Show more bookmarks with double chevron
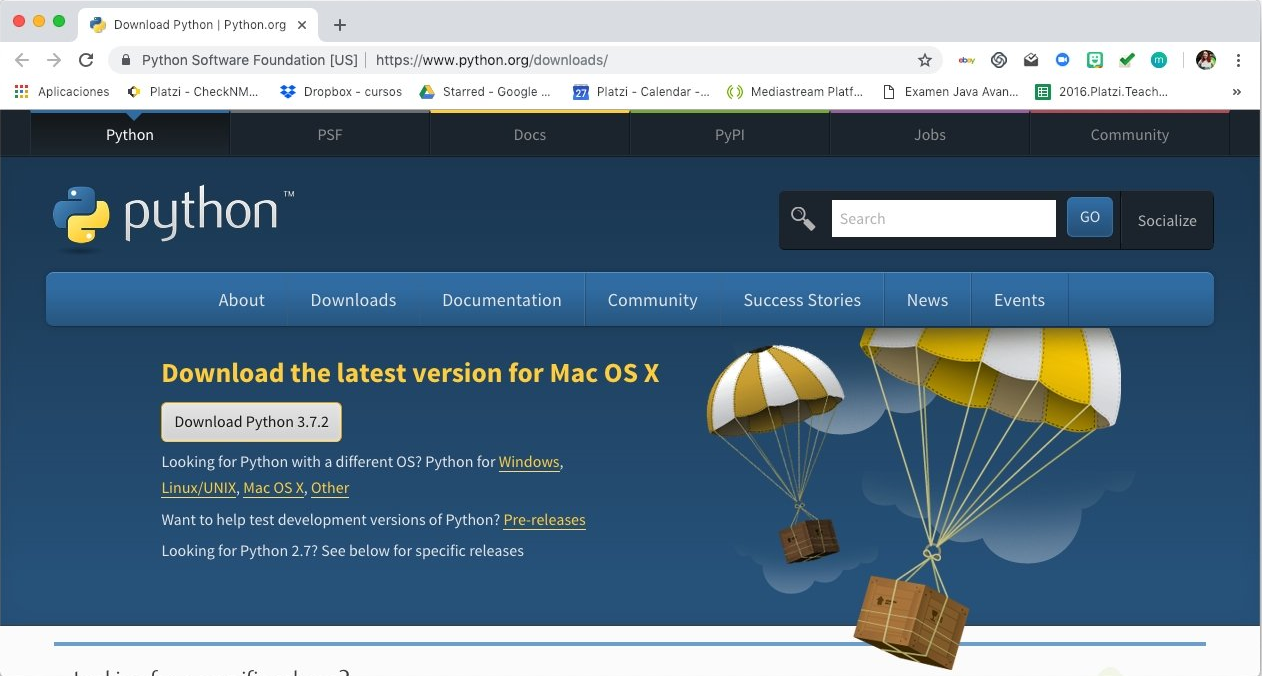 1237,91
